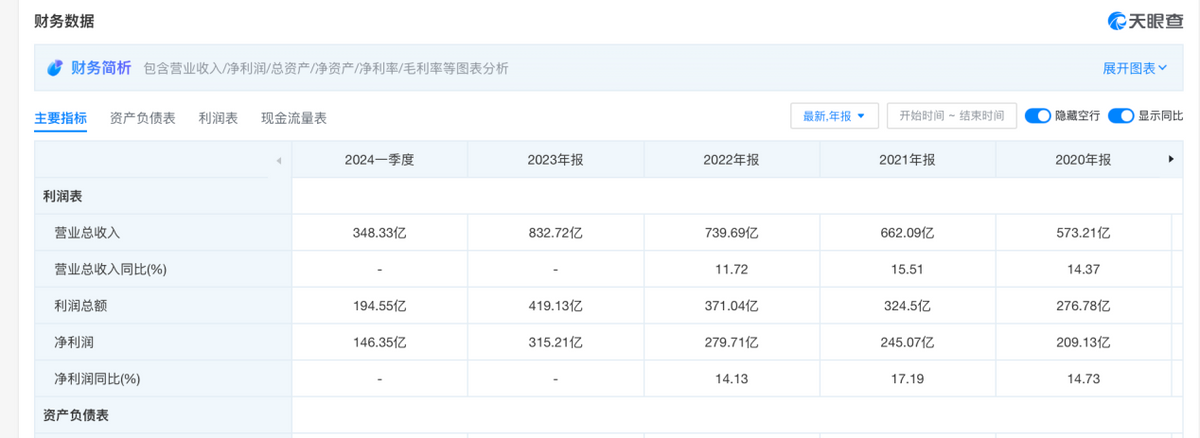Click the 2023年报 column header

click(x=555, y=160)
